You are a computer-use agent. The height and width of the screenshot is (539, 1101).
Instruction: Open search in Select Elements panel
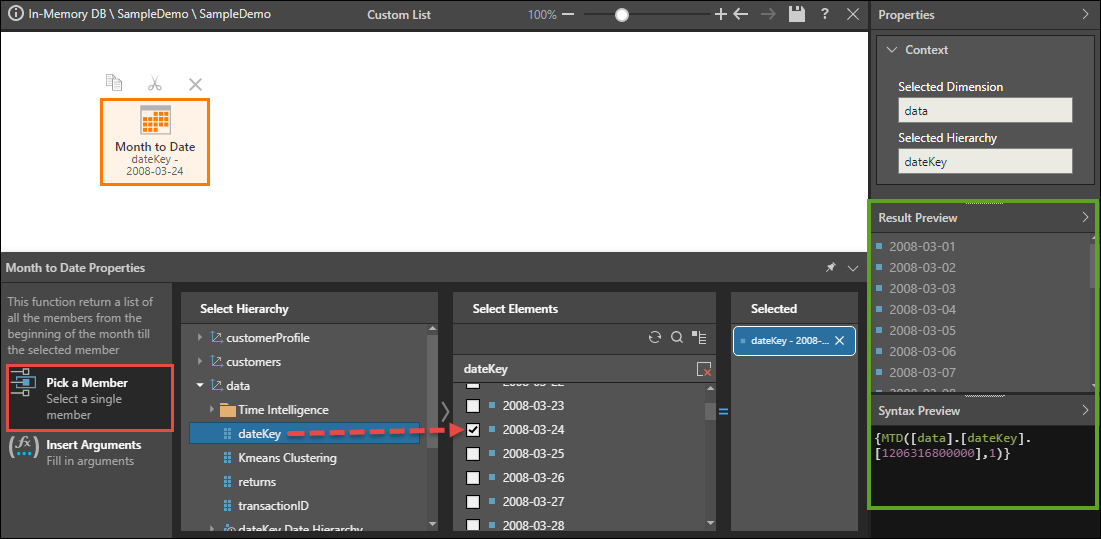[x=677, y=338]
